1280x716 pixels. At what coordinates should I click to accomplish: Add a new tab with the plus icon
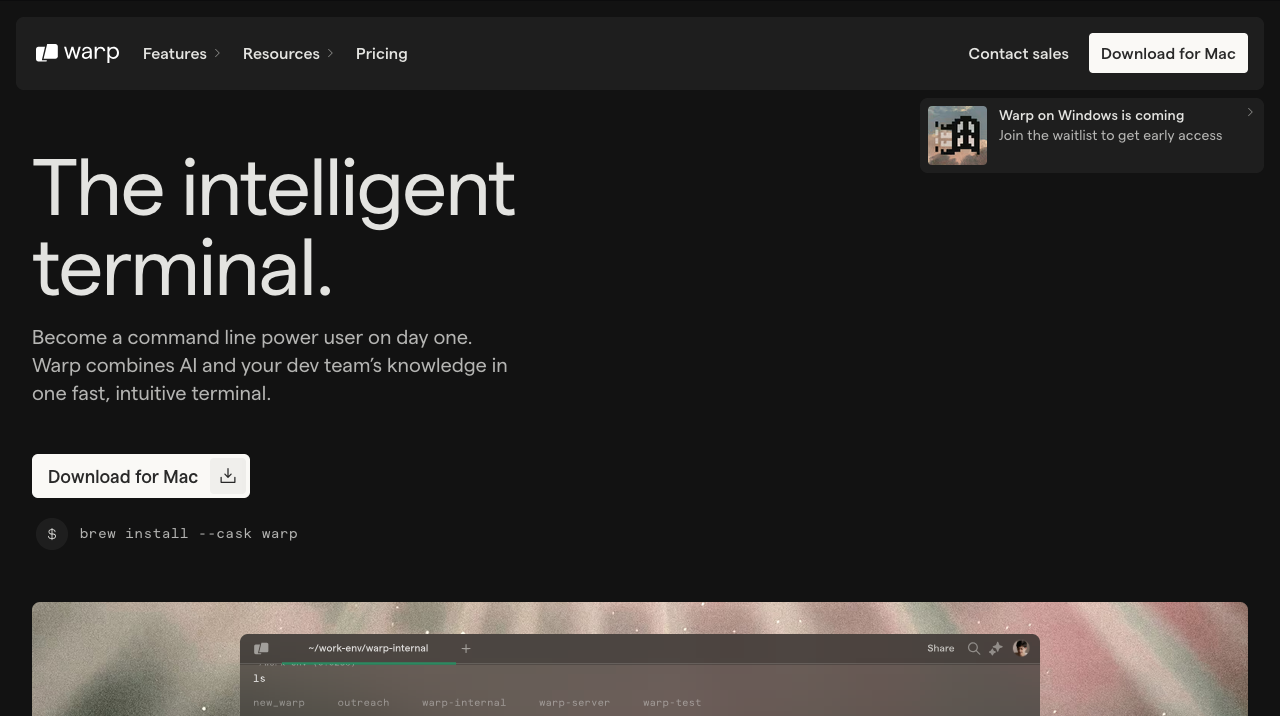466,649
